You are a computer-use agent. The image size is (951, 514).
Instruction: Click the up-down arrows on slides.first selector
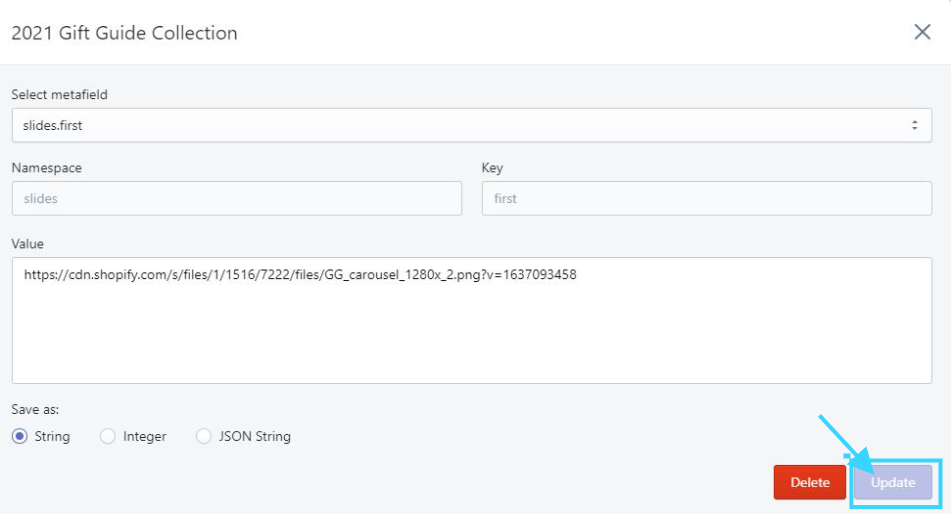[x=914, y=126]
